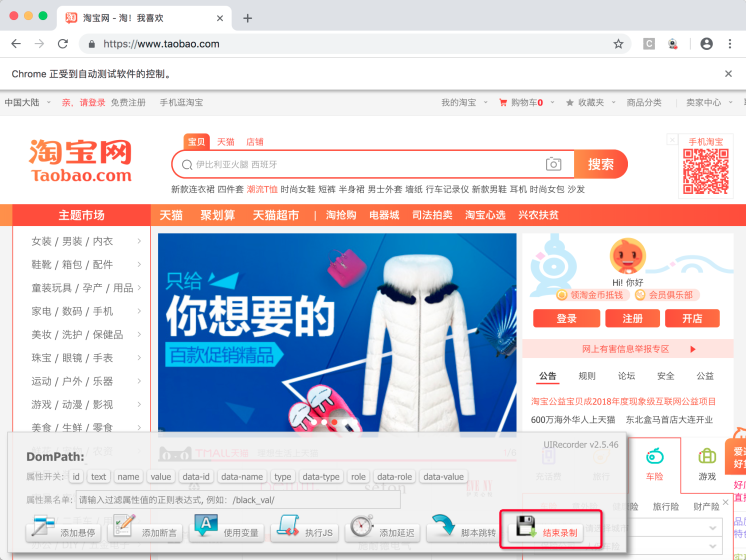Click the browser back arrow
Screen dimensions: 746x560
tap(16, 44)
